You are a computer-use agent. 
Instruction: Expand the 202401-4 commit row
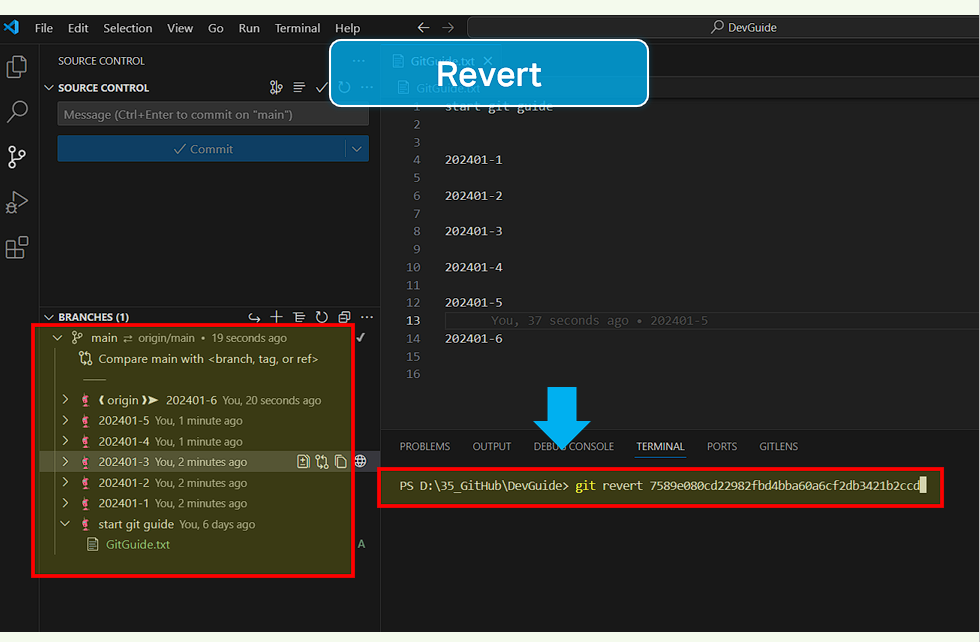tap(65, 441)
